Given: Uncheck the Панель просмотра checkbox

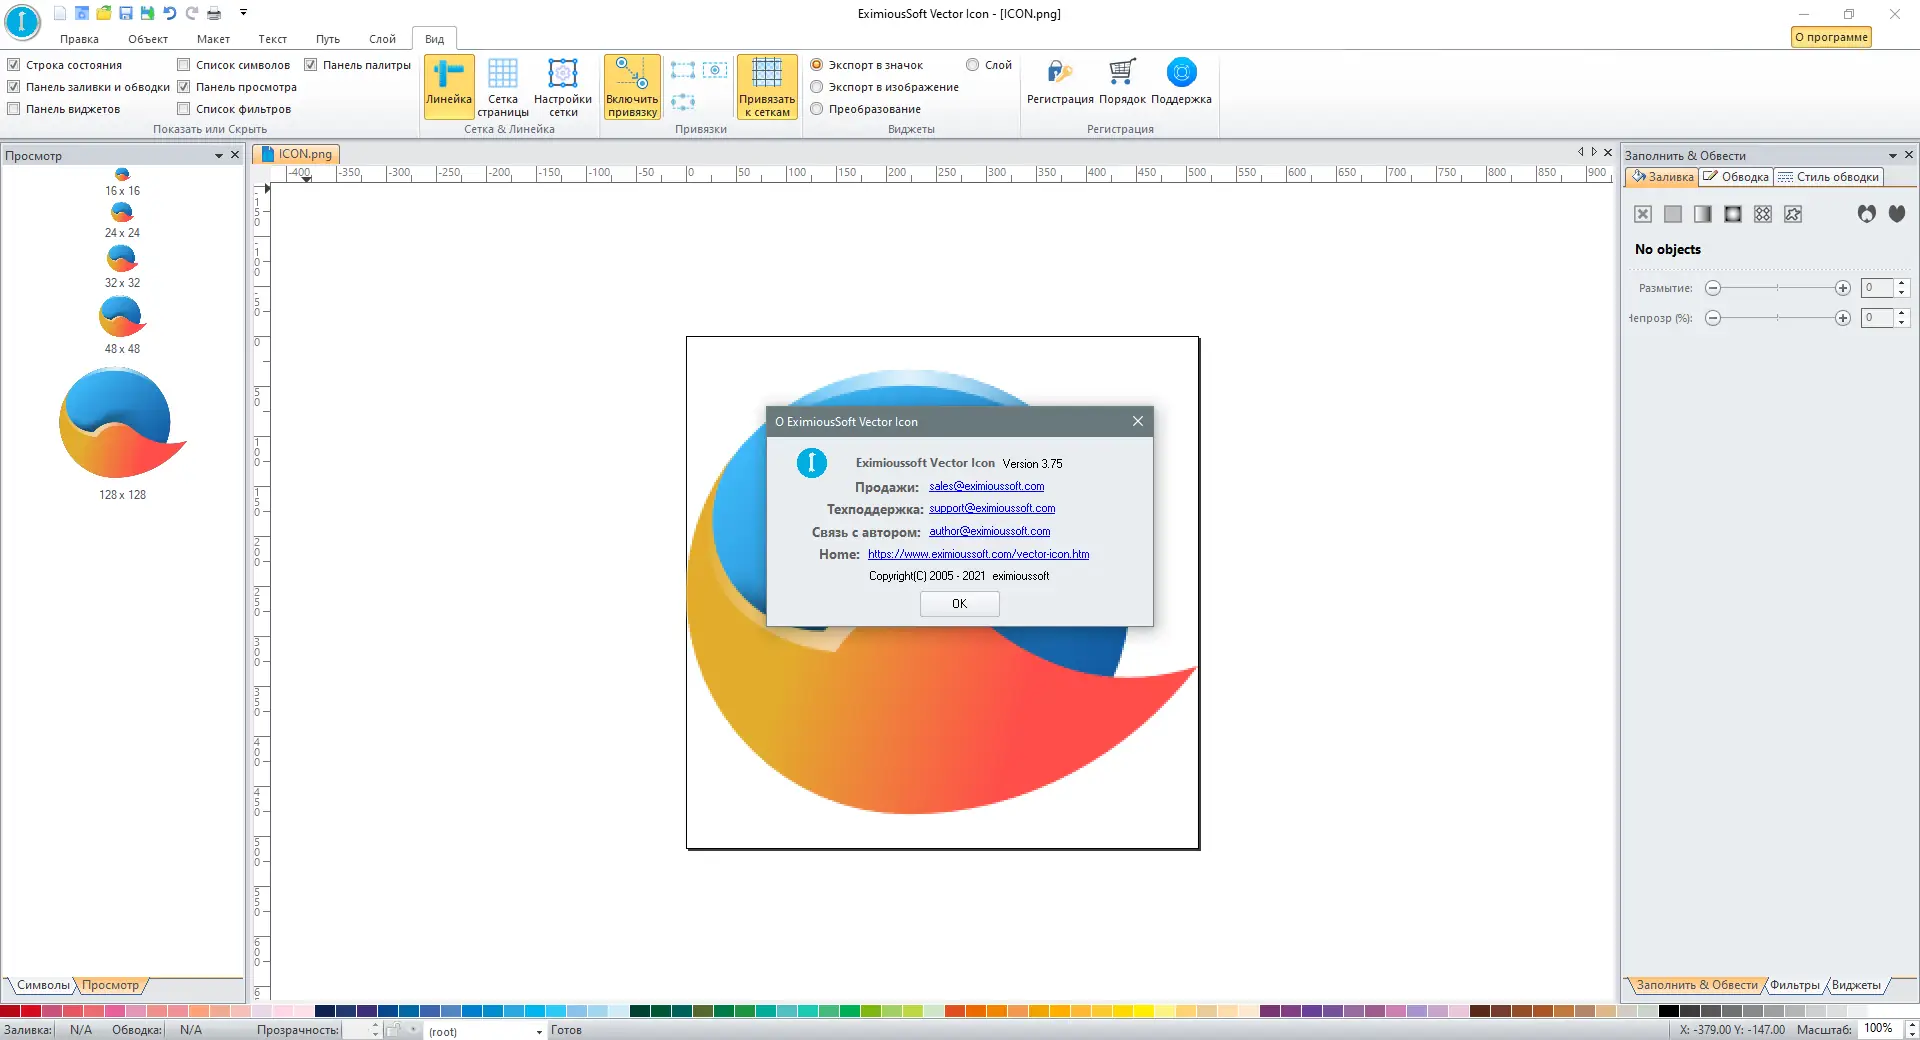Looking at the screenshot, I should point(184,87).
